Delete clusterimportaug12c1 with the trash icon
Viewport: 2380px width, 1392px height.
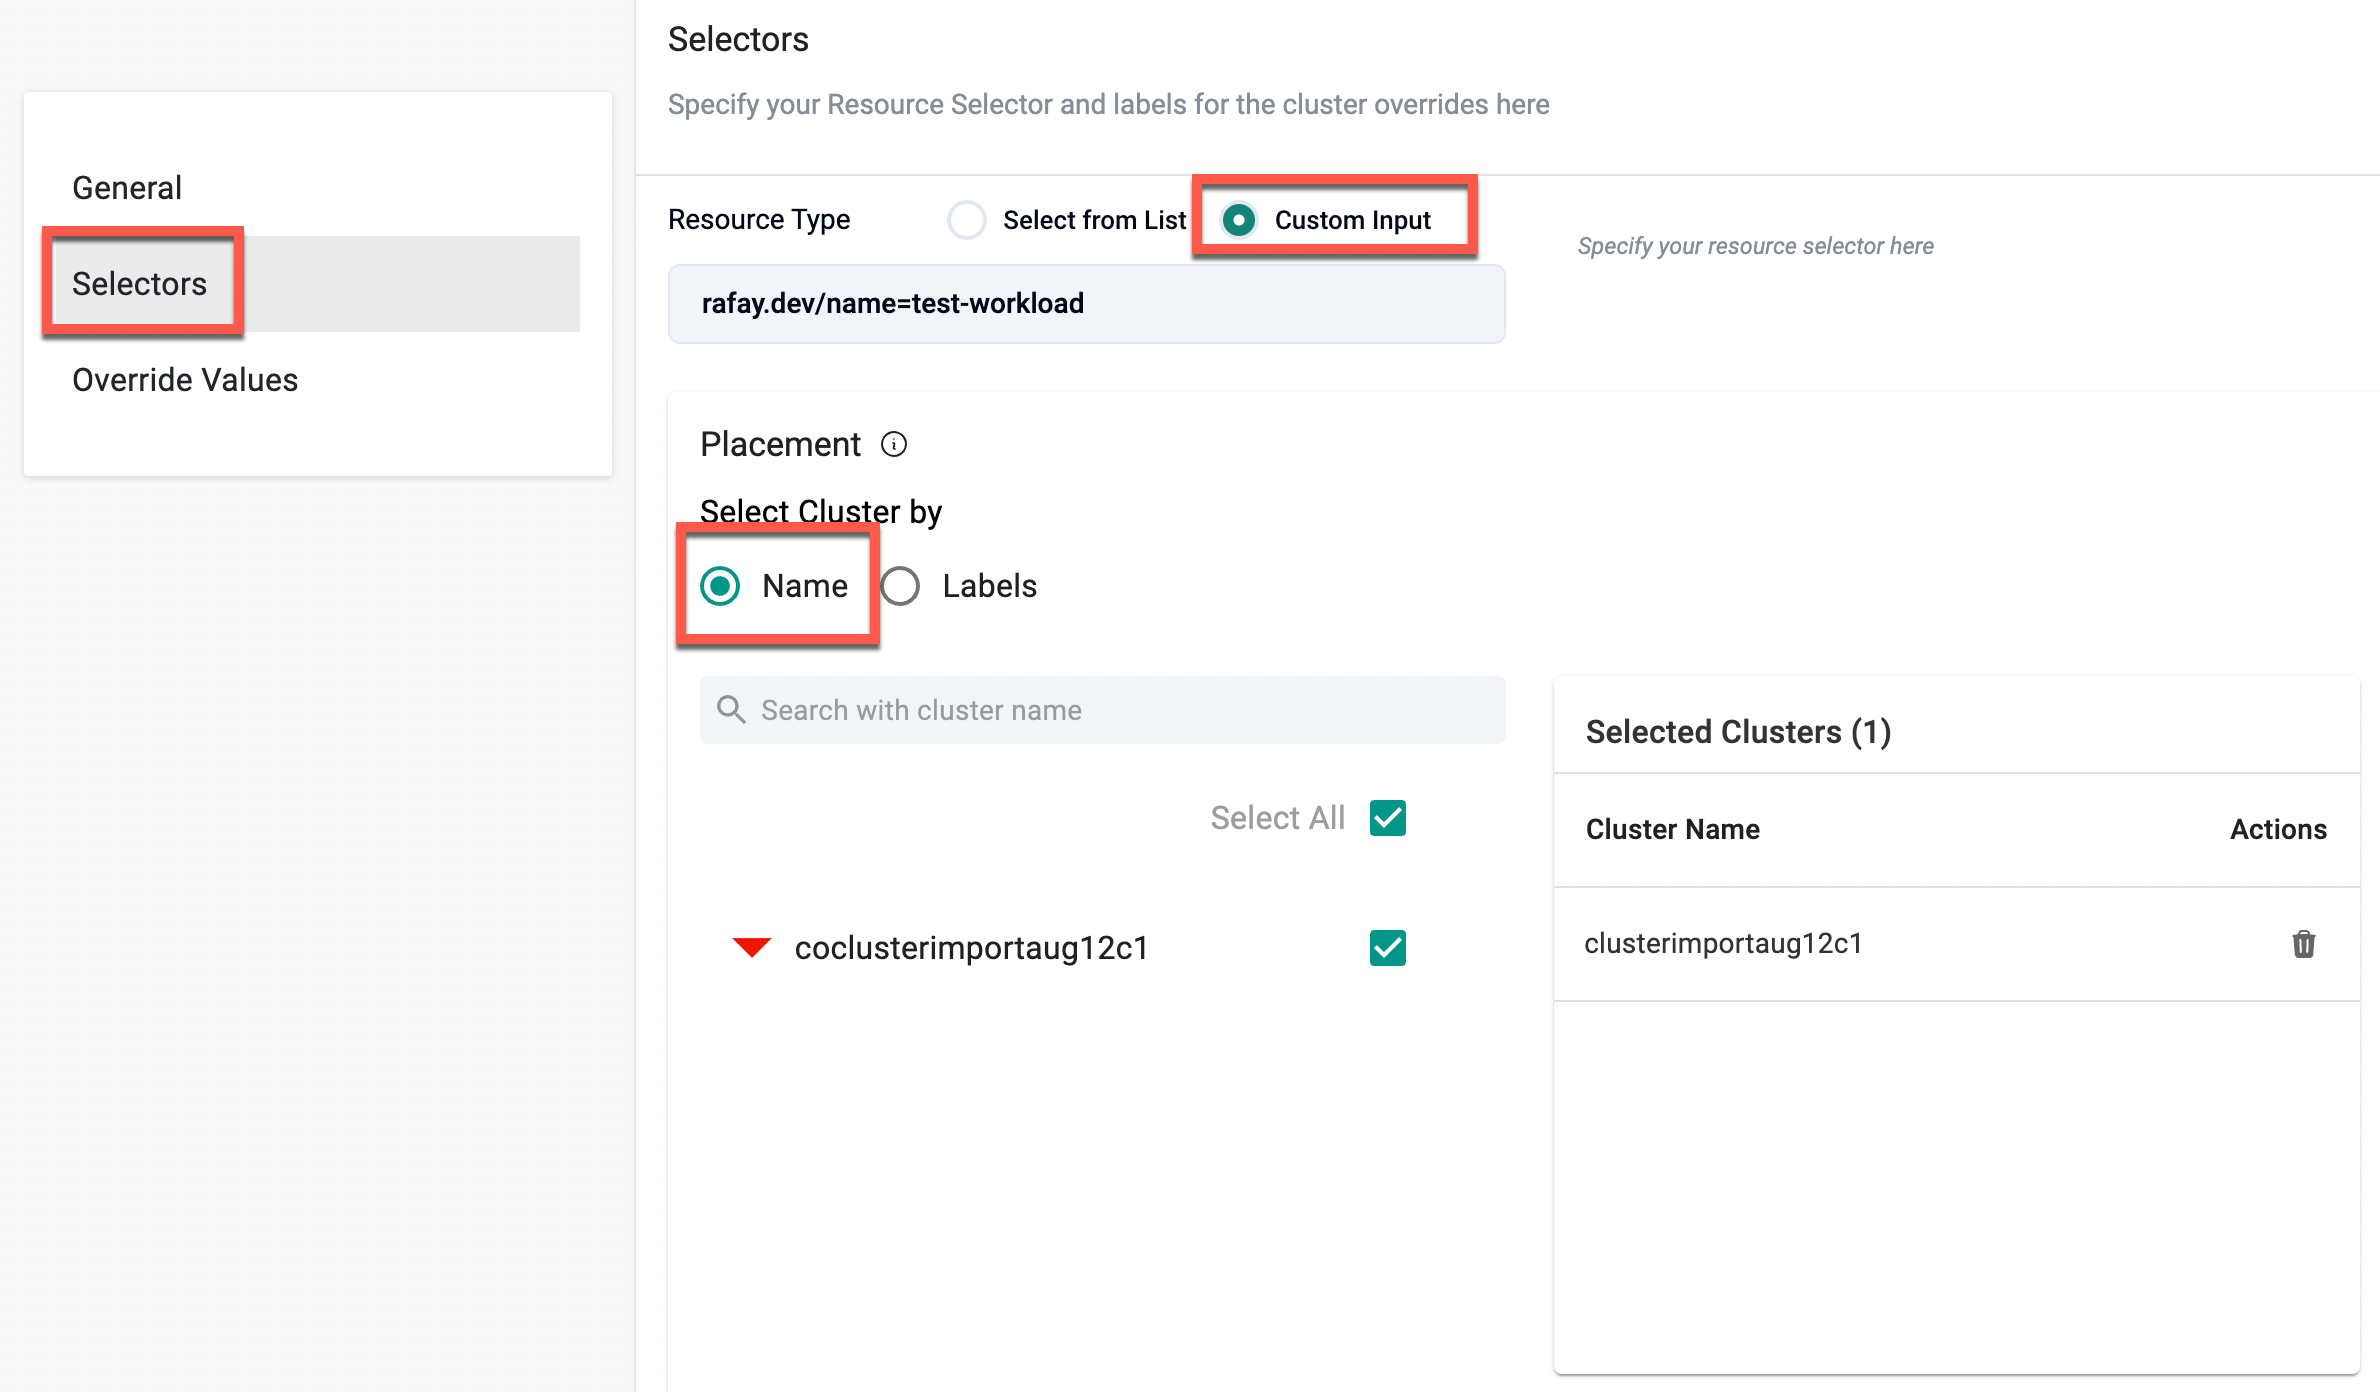click(x=2303, y=944)
